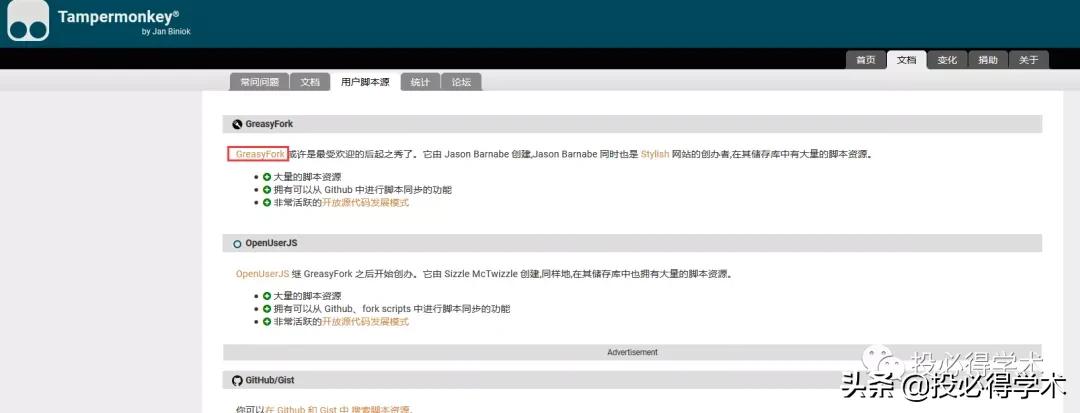Open the OpenUserJS link in paragraph
This screenshot has width=1080, height=413.
click(262, 274)
